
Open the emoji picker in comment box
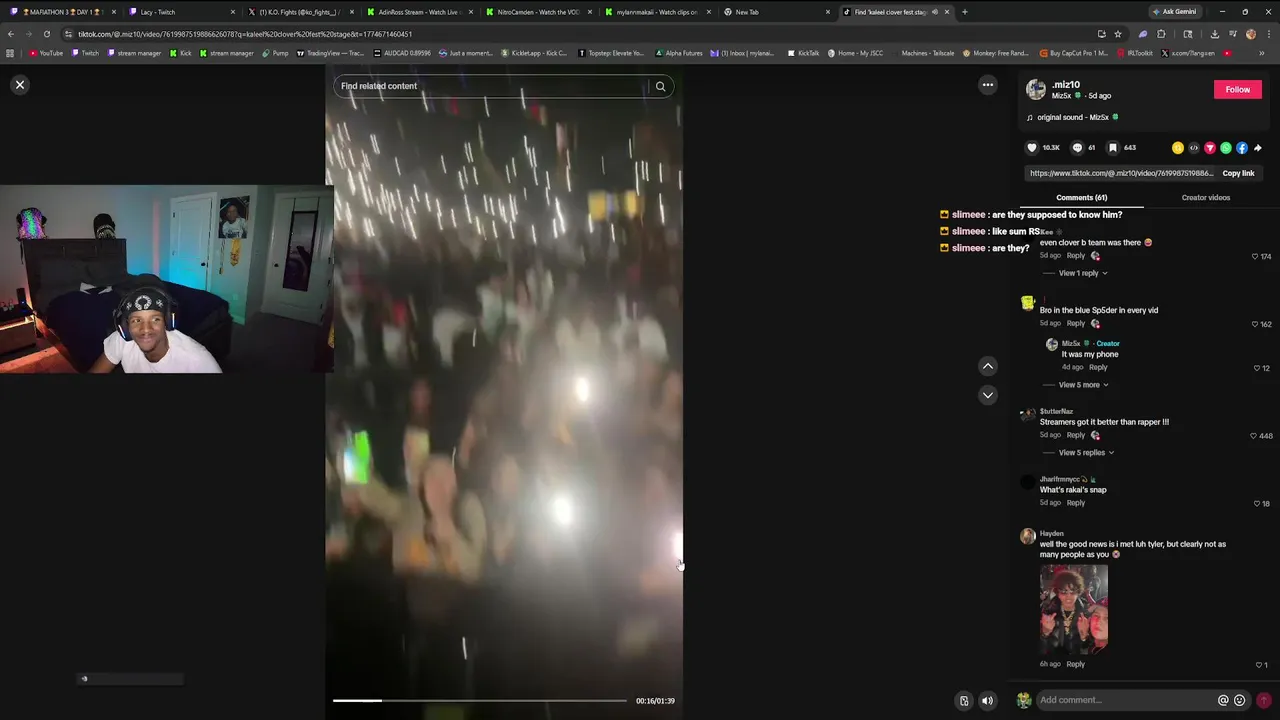point(1240,701)
